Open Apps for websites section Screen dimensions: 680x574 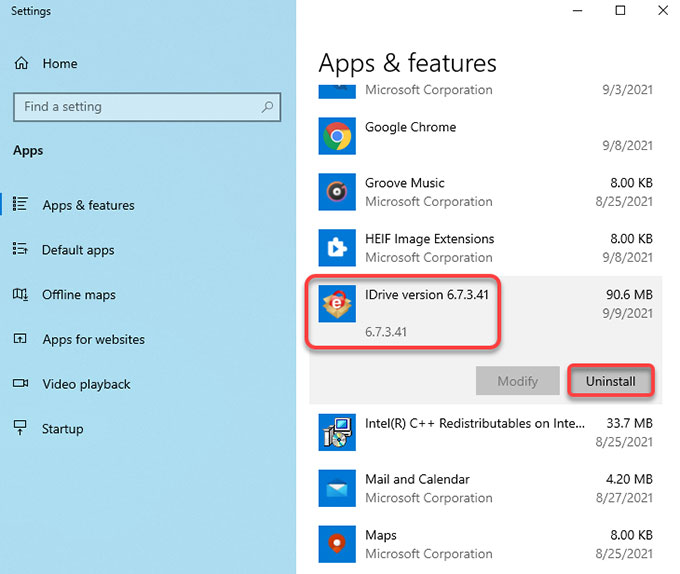tap(94, 339)
